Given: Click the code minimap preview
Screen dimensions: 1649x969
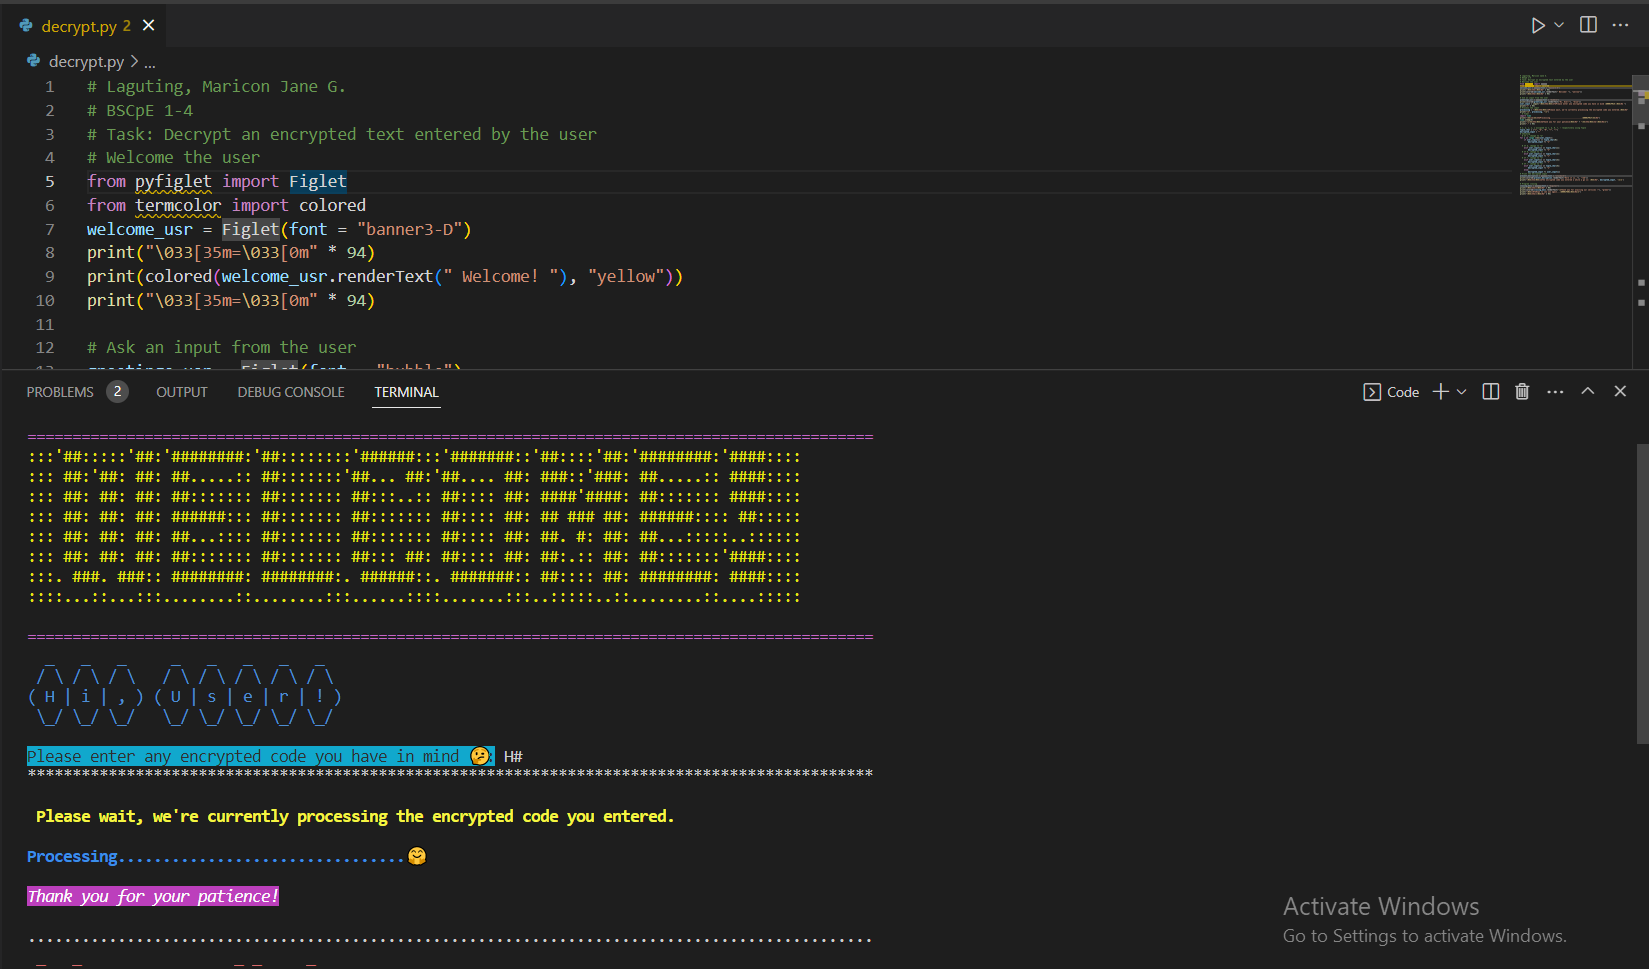Looking at the screenshot, I should click(x=1575, y=135).
